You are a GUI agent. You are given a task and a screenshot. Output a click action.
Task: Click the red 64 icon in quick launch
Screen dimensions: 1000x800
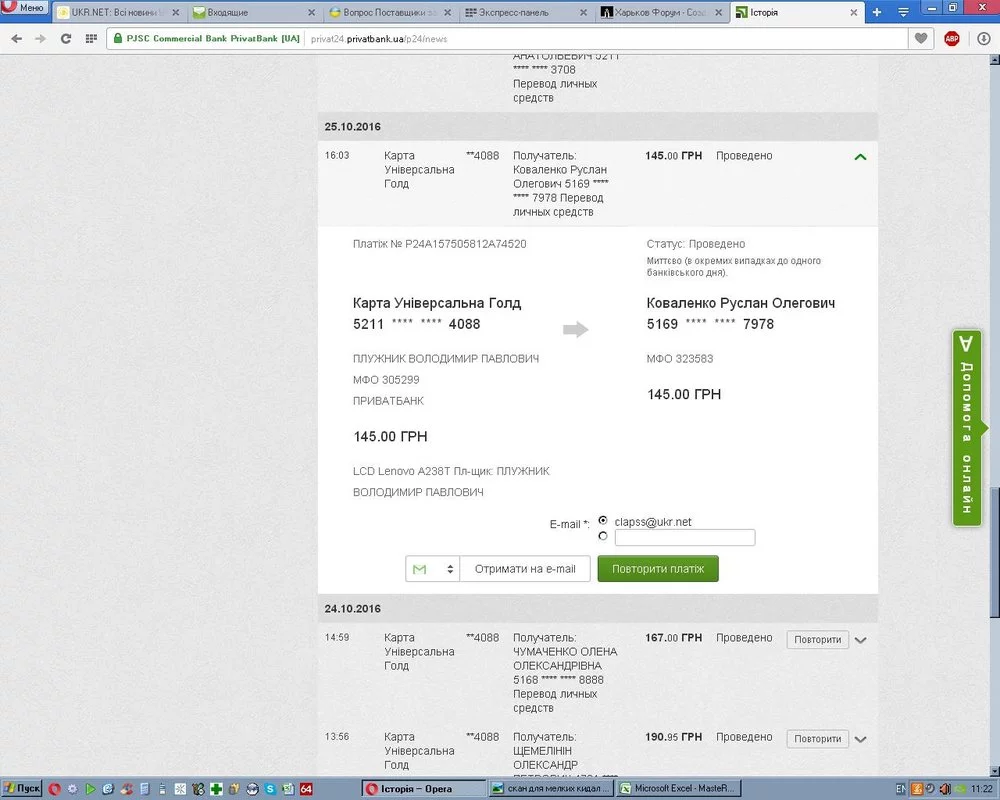coord(306,789)
